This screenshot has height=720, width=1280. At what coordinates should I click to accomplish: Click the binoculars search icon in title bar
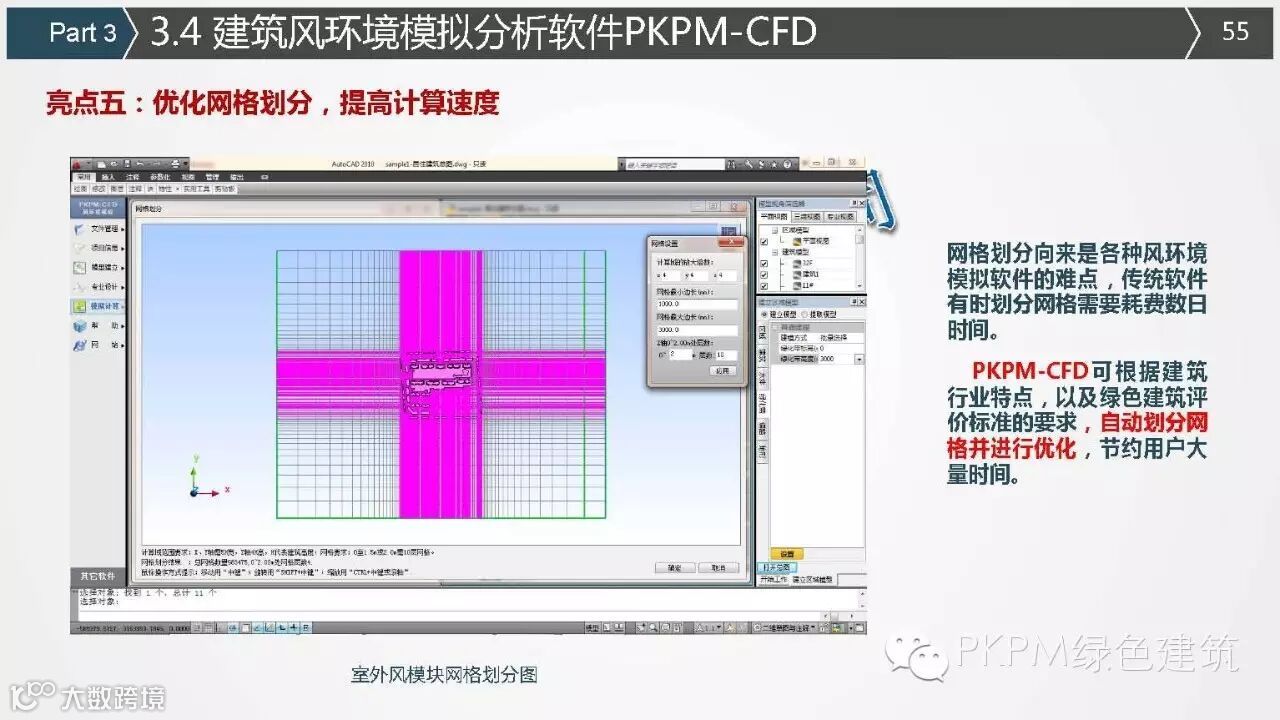[x=734, y=164]
